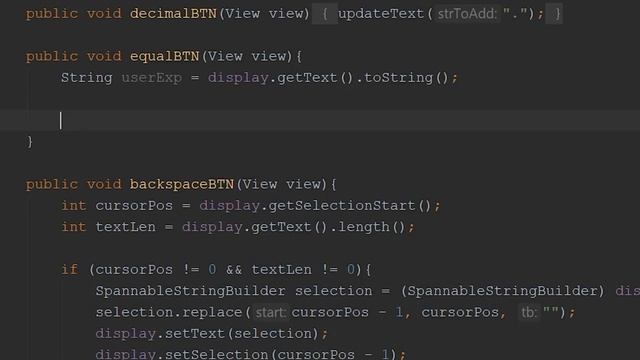This screenshot has width=640, height=360.
Task: Click the folded closing brace of decimalBTN
Action: point(555,14)
